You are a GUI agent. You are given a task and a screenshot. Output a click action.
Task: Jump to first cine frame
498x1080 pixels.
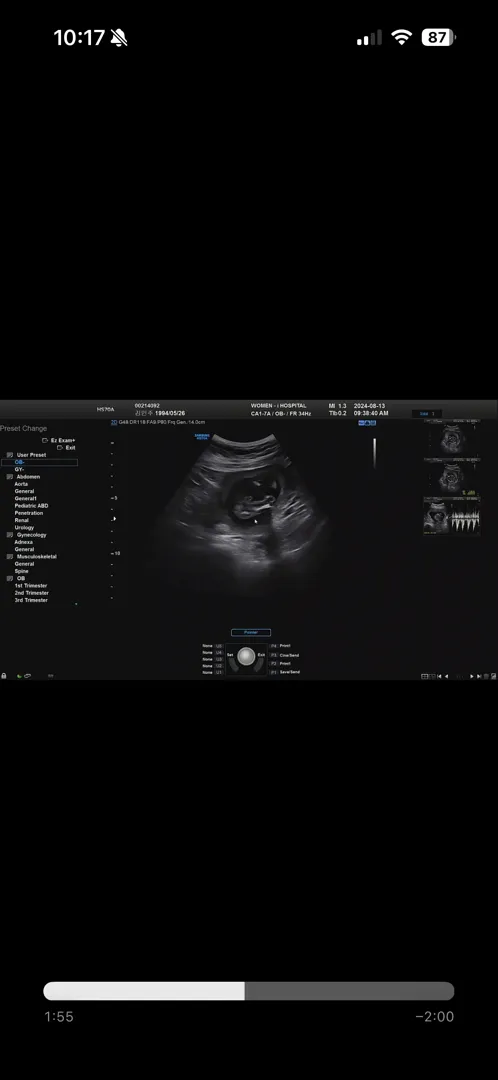(439, 676)
